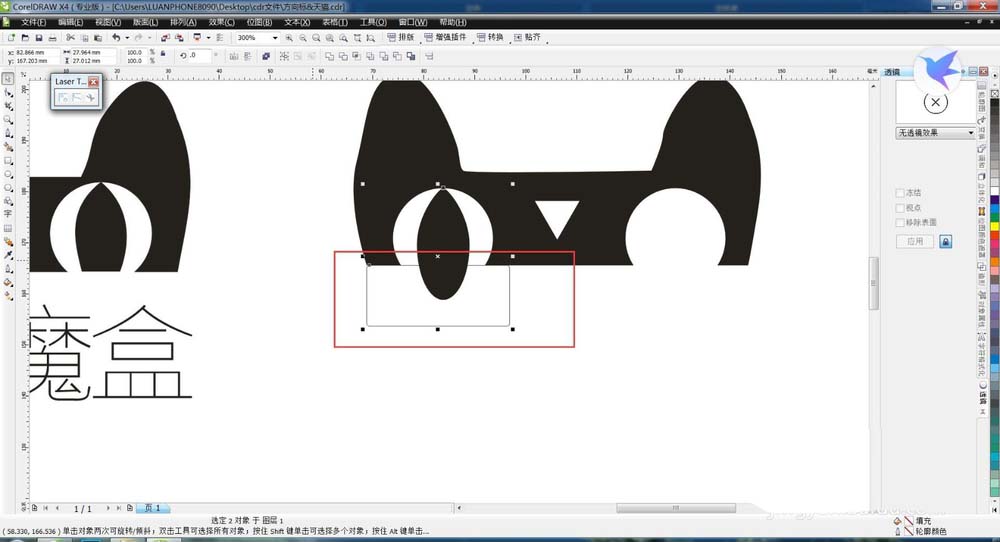Click the Open file icon
1000x542 pixels.
point(25,38)
